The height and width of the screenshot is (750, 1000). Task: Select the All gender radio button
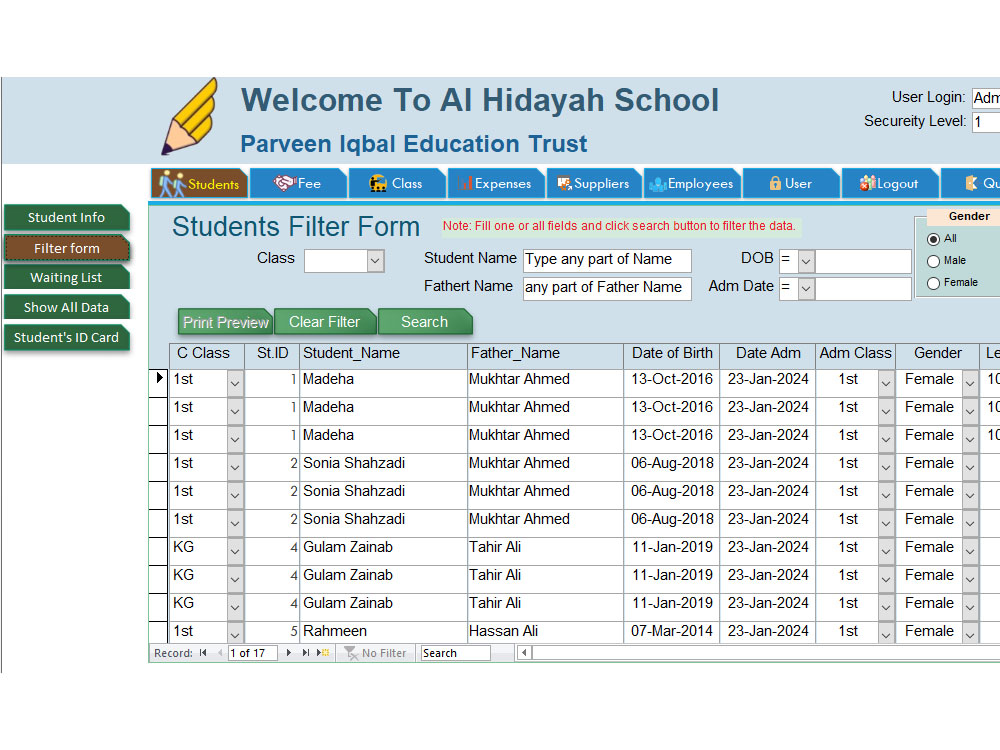[934, 239]
